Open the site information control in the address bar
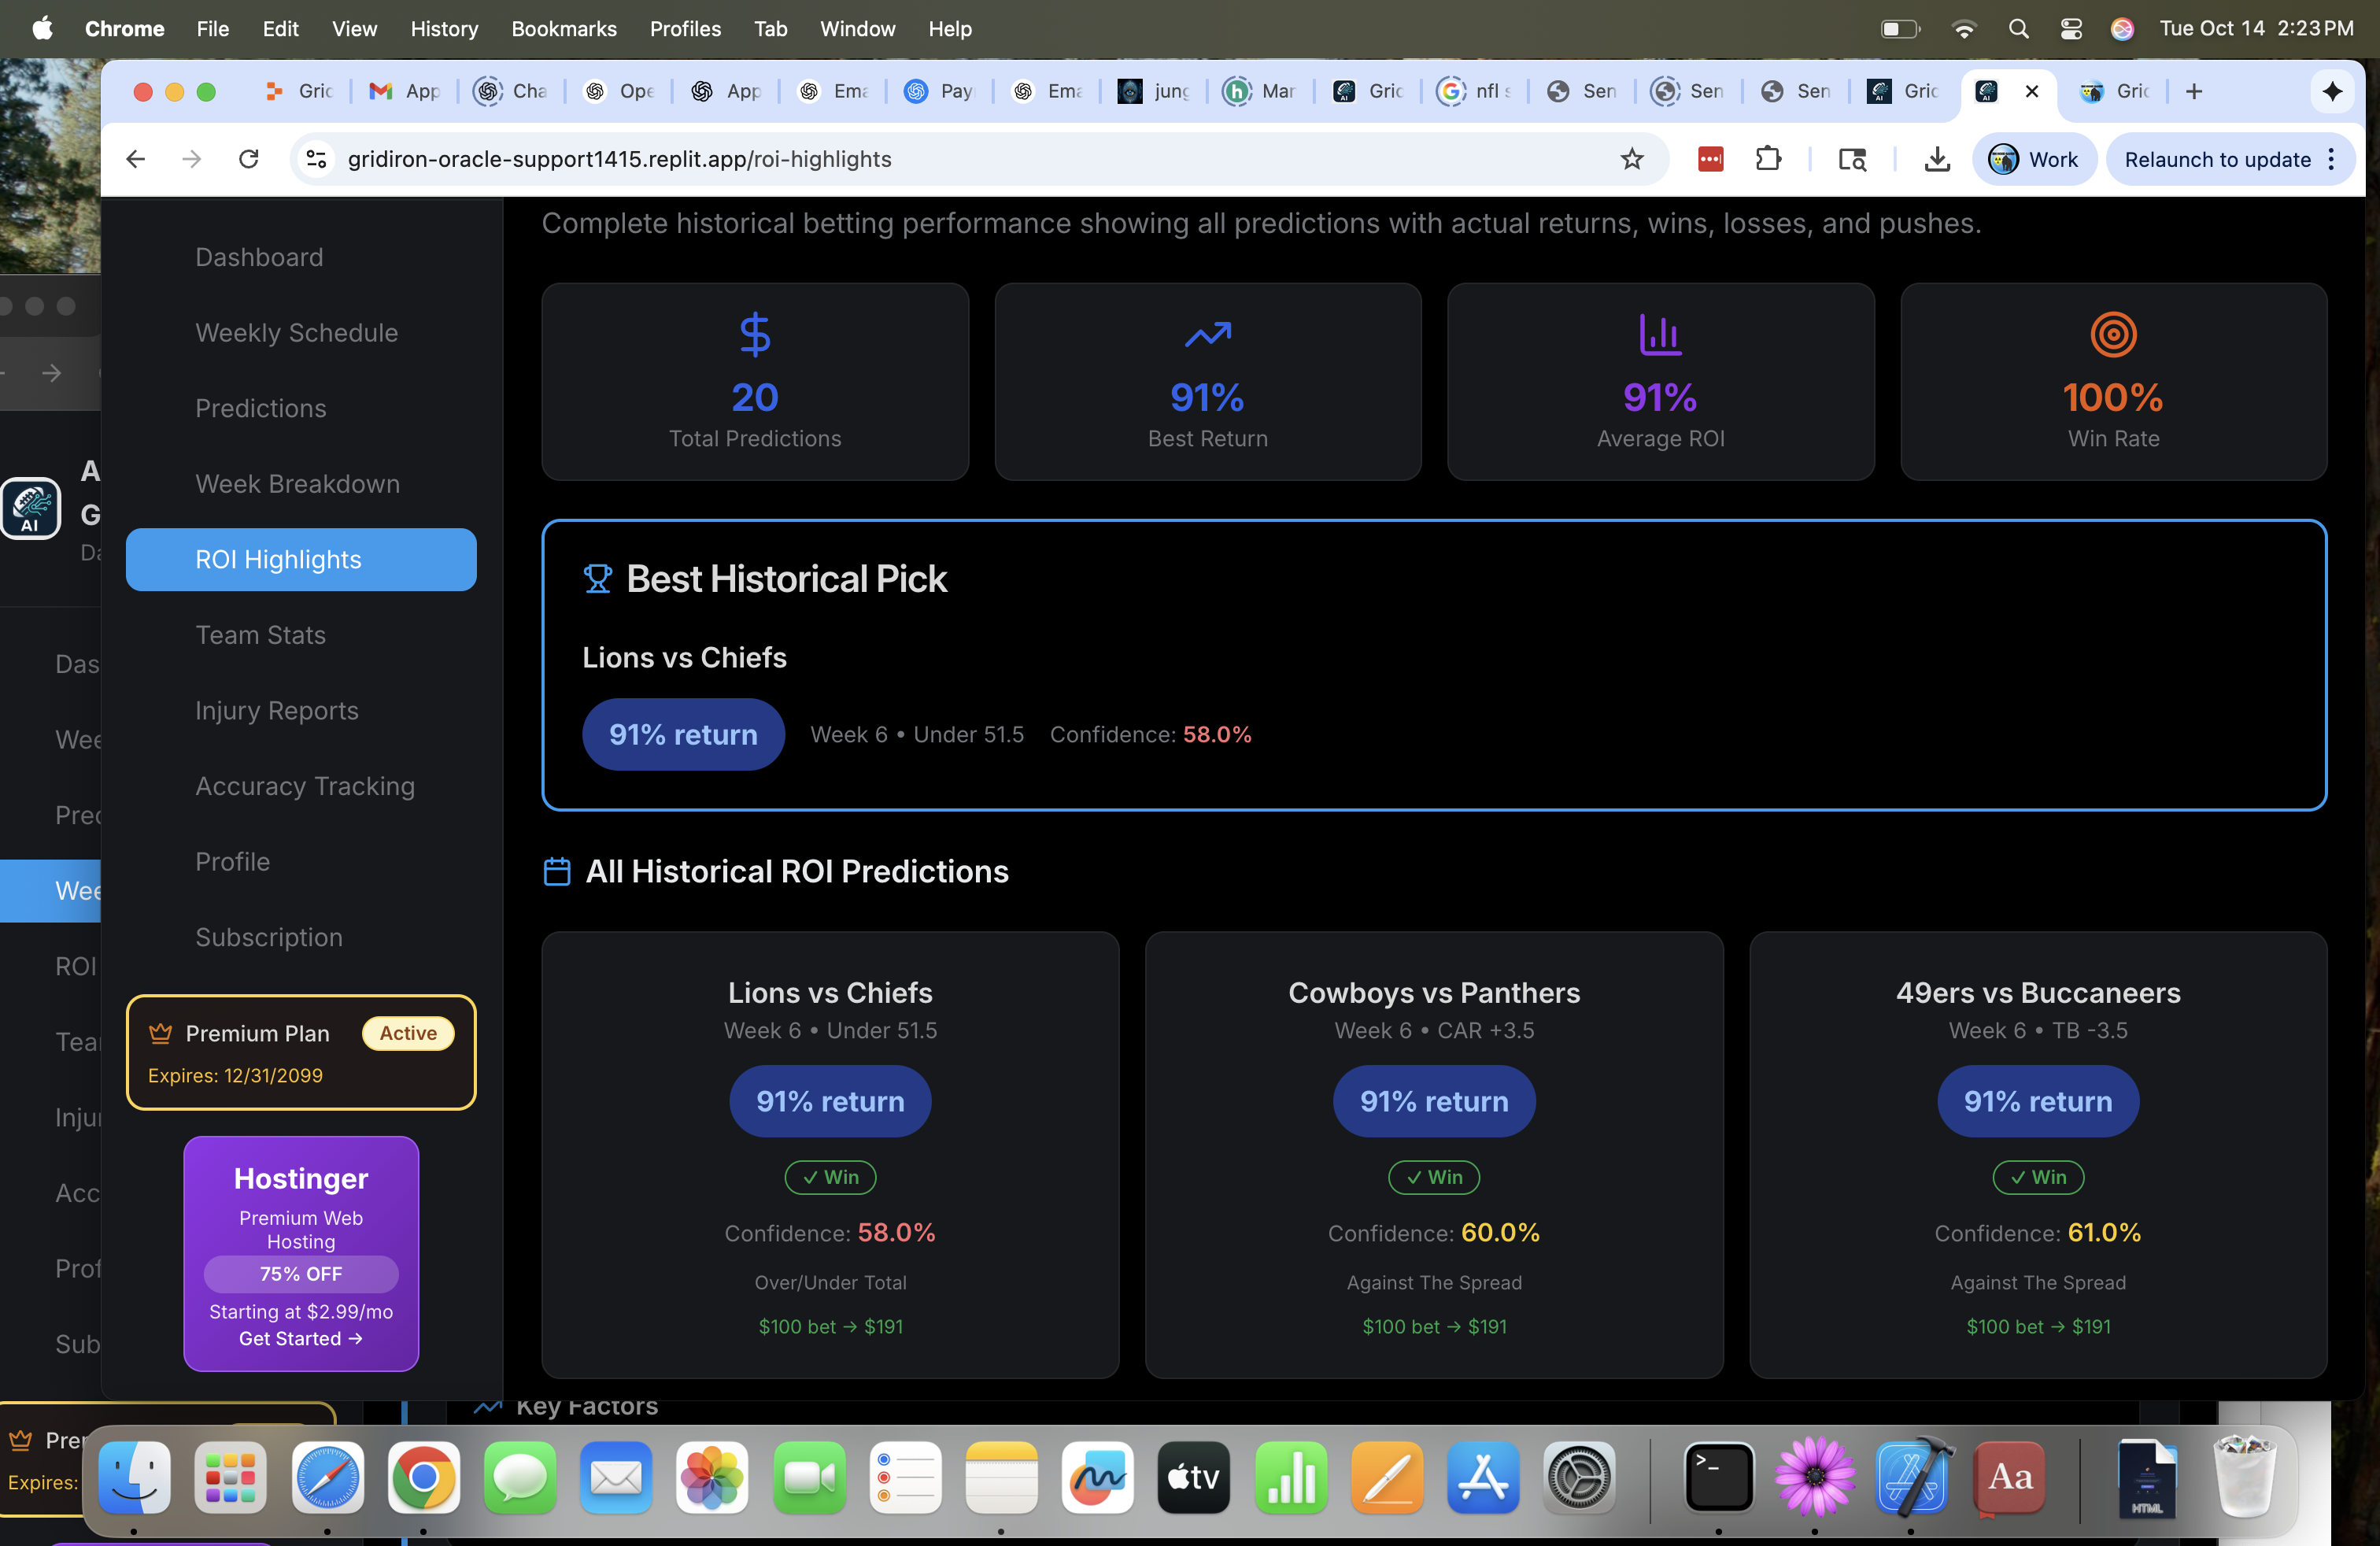Image resolution: width=2380 pixels, height=1546 pixels. click(x=317, y=159)
